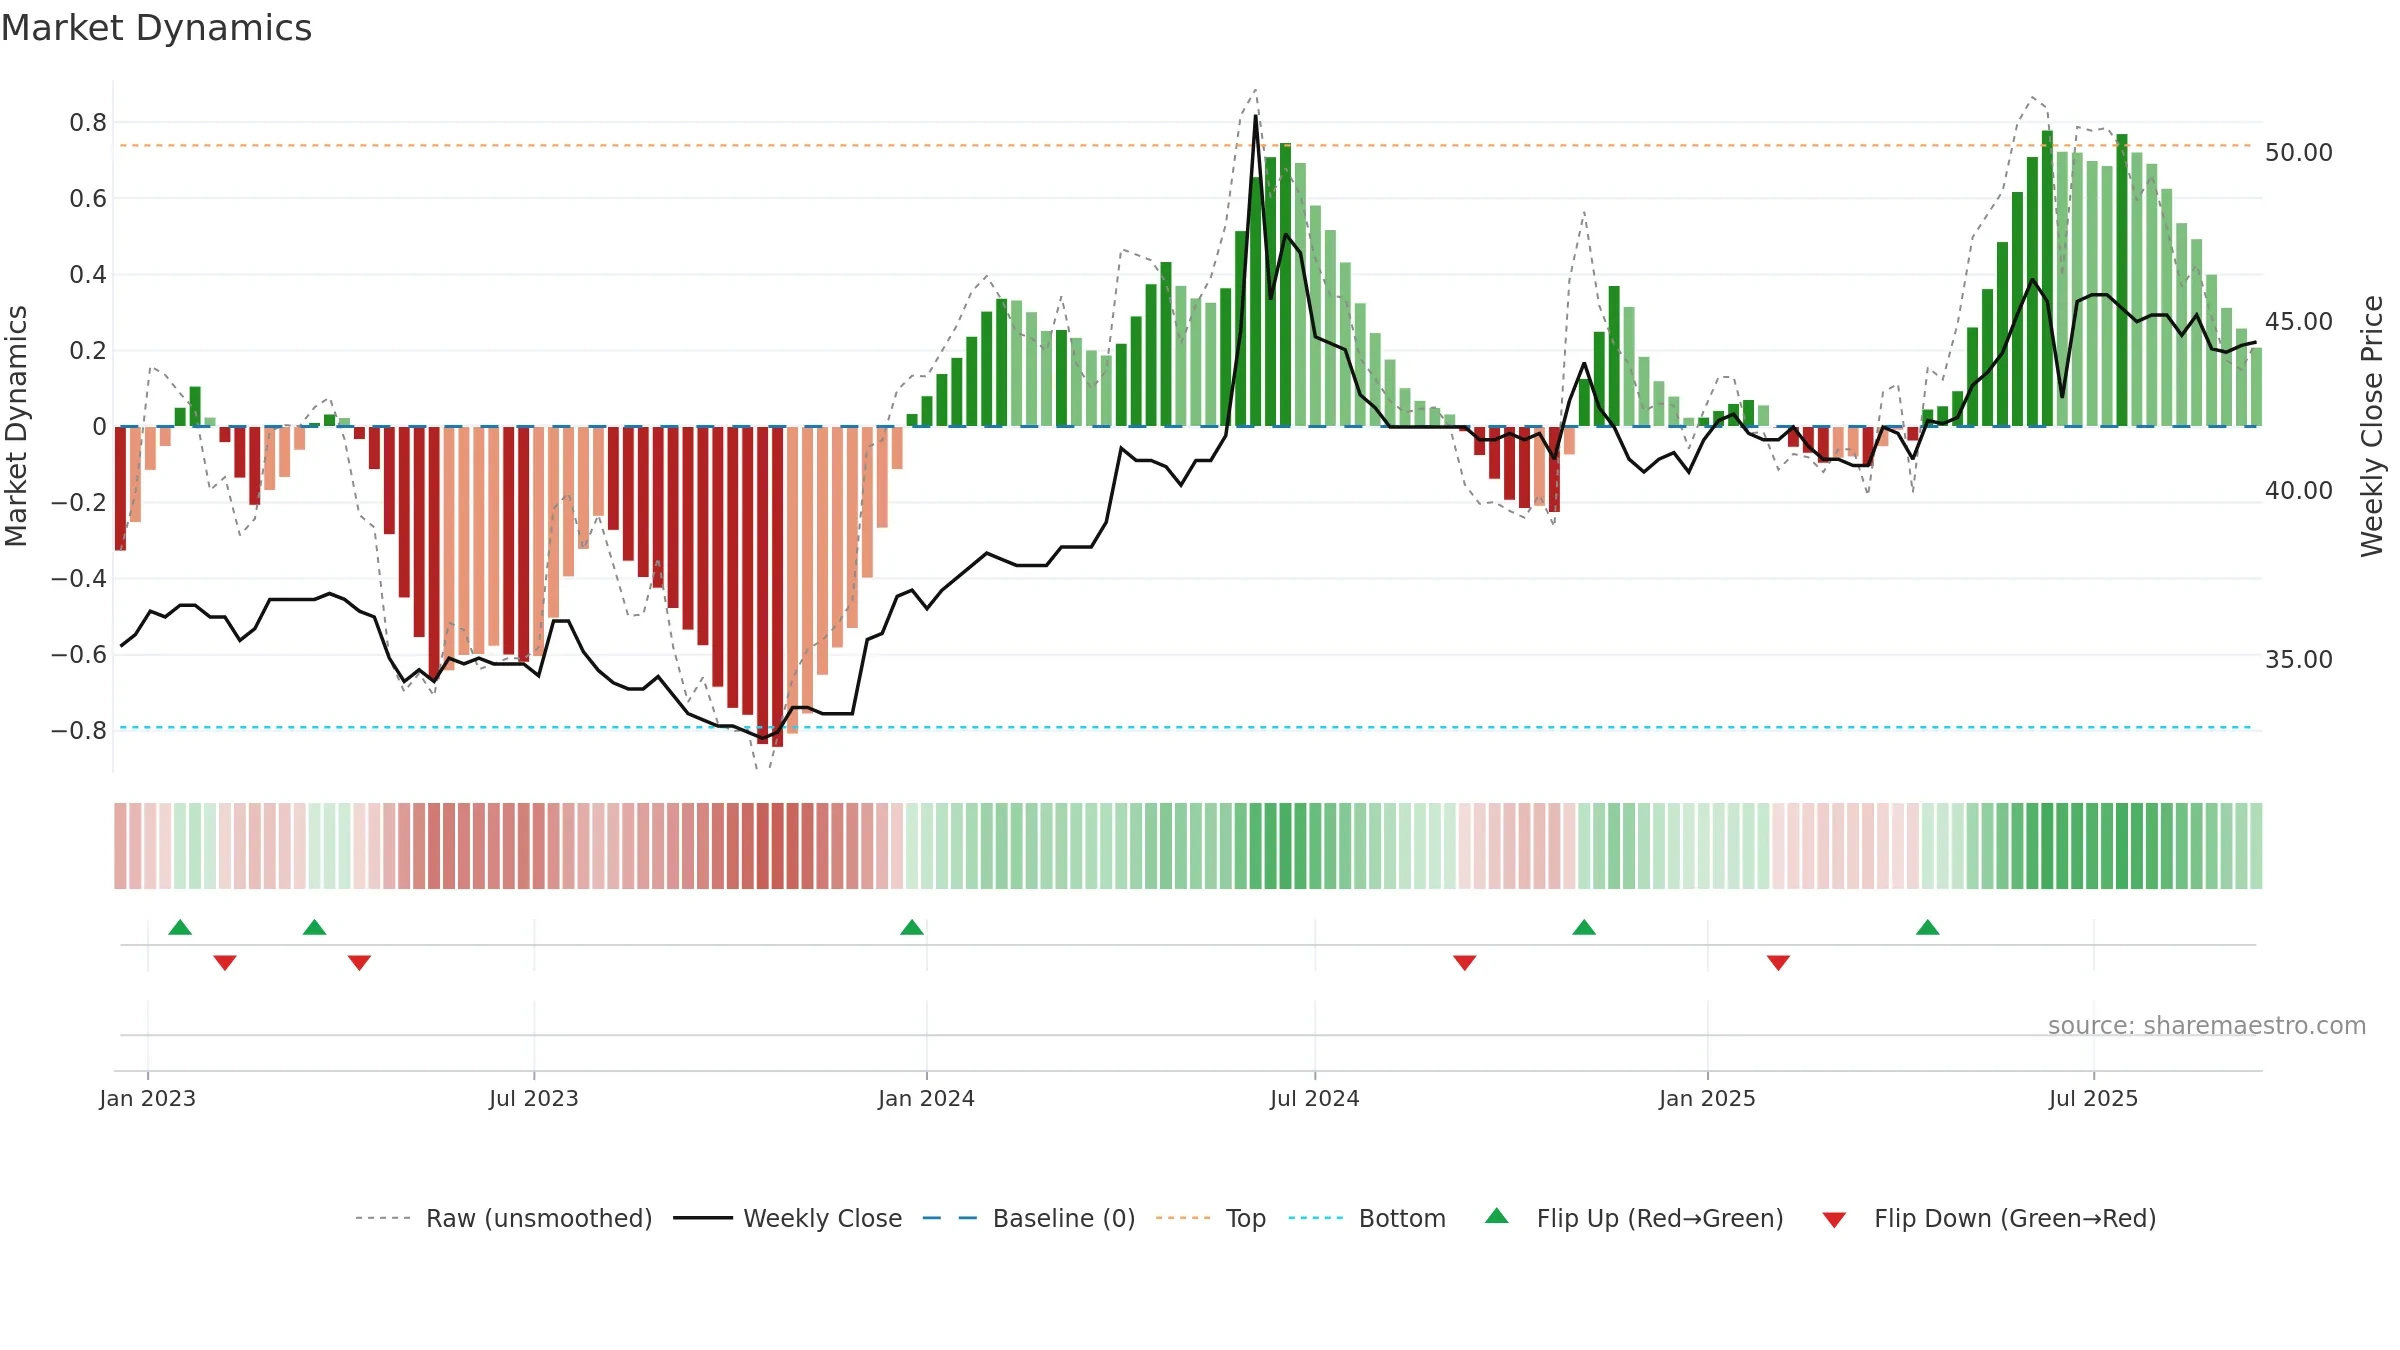
Task: Click the Flip Down triangle icon in legend
Action: coord(1834,1220)
